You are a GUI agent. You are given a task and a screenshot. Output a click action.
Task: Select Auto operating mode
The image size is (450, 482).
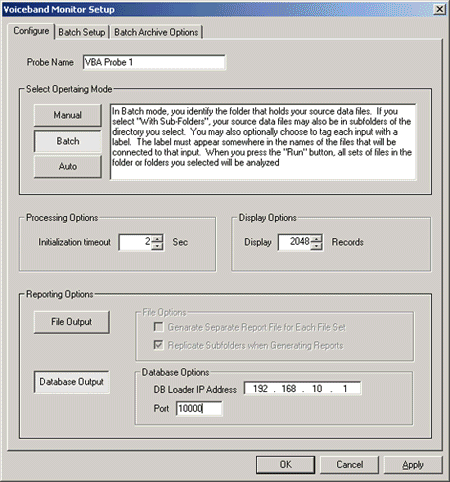(x=68, y=166)
